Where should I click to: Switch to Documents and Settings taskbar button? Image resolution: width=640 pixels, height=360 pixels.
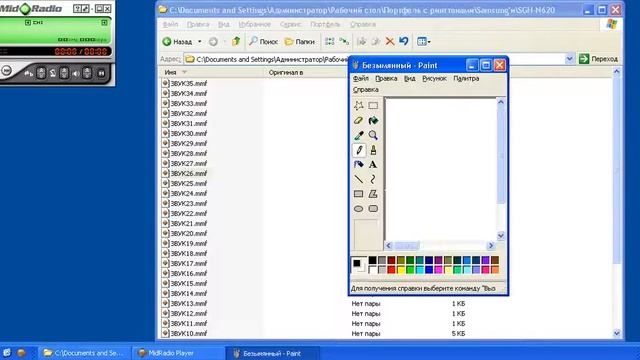point(85,353)
